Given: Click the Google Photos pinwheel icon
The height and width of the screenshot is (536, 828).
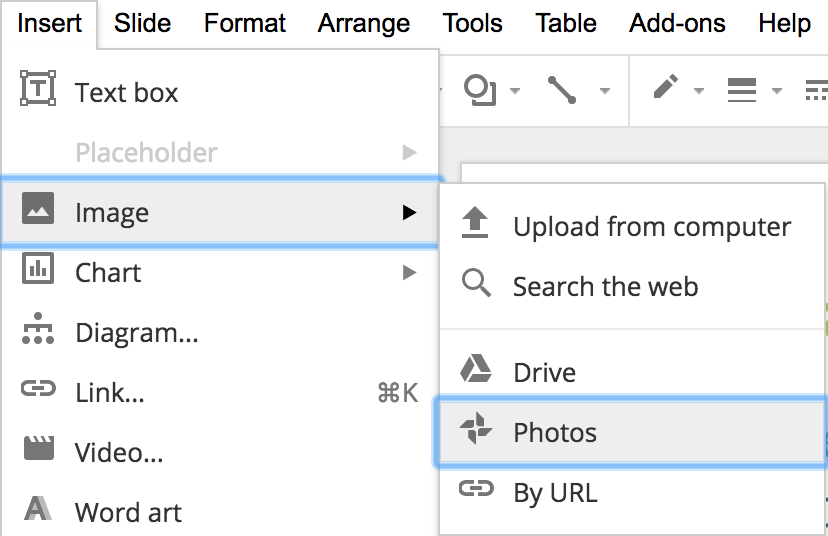Looking at the screenshot, I should [476, 431].
